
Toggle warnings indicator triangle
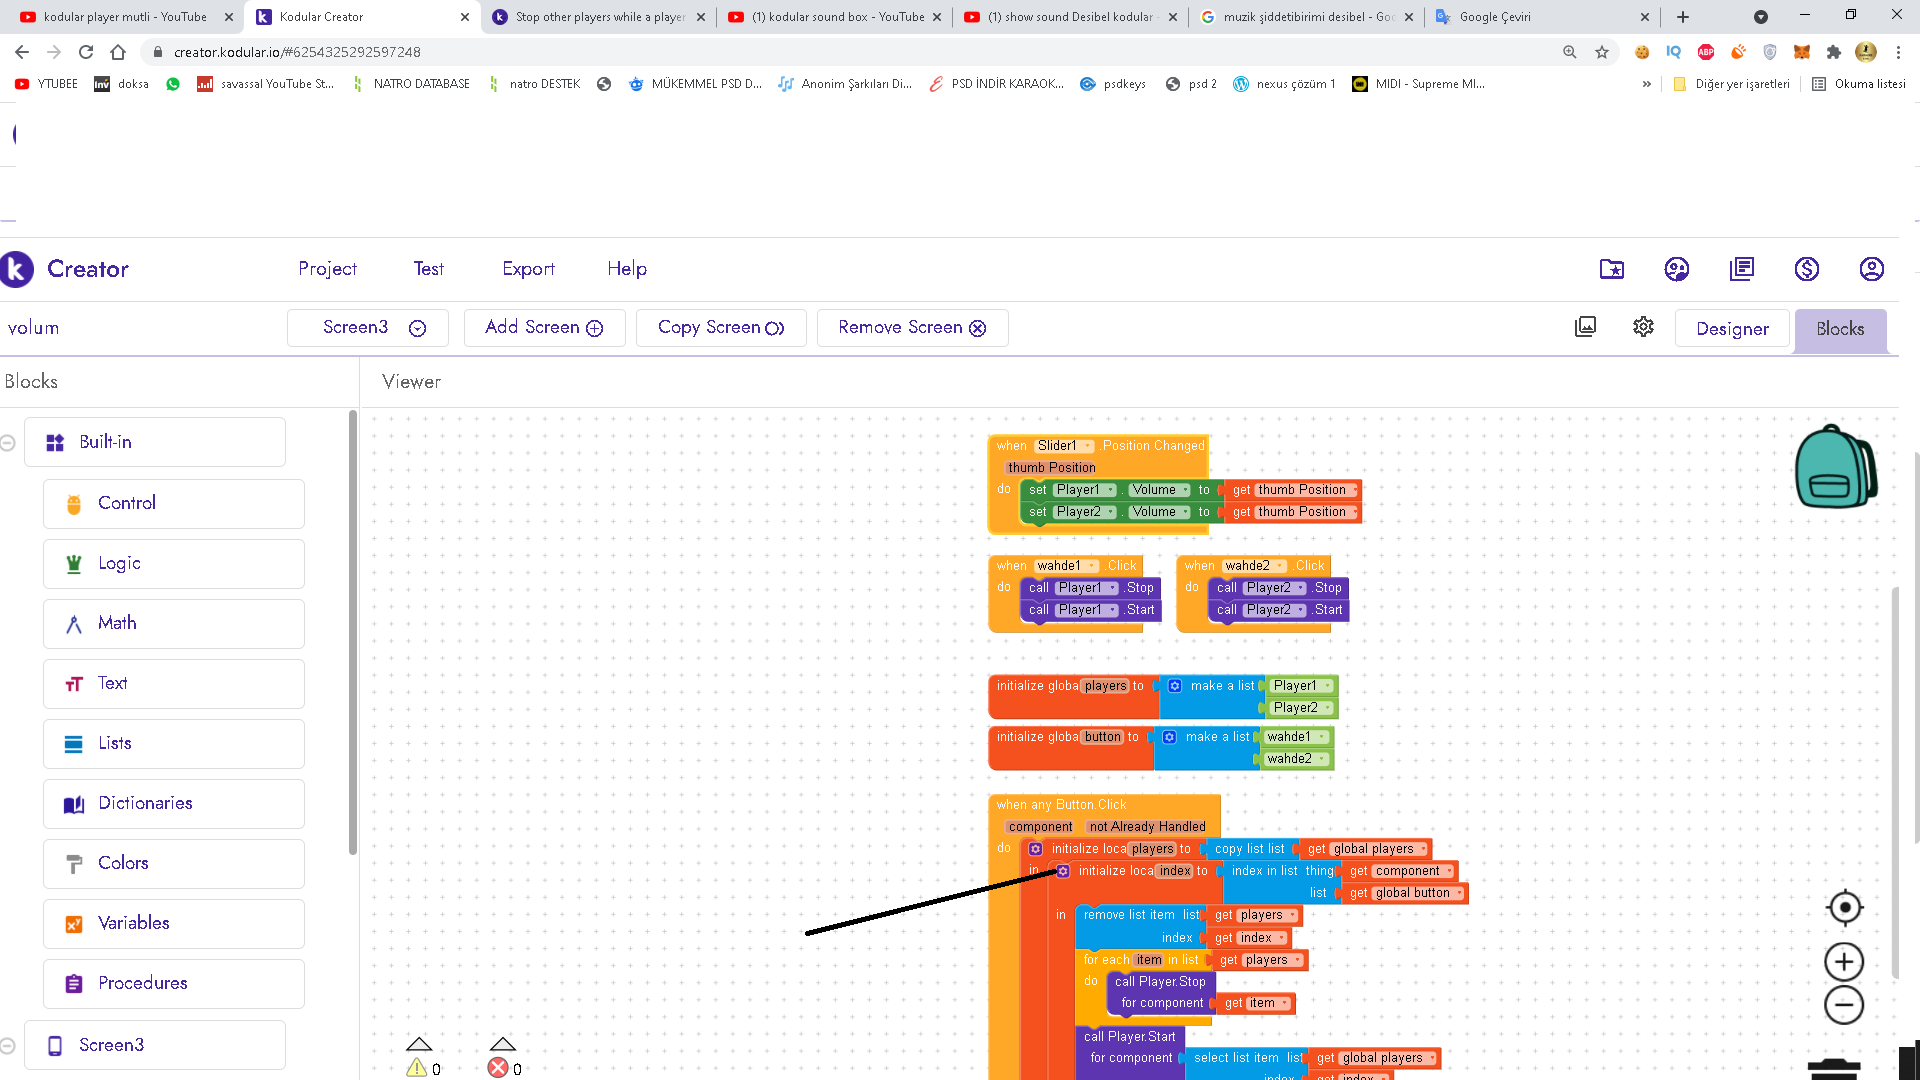pos(418,1067)
